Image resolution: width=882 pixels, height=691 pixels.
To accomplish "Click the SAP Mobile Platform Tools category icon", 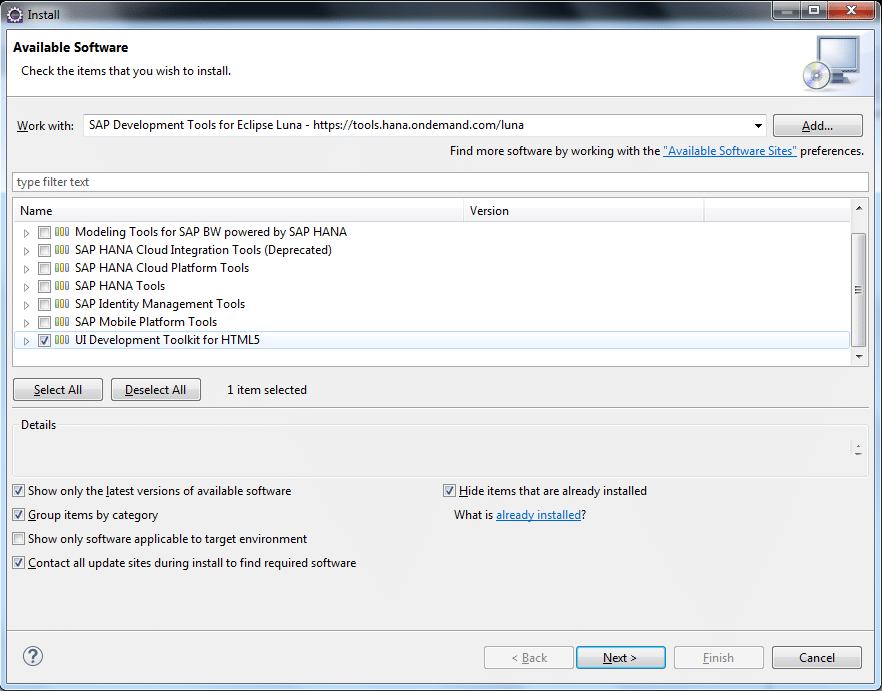I will click(x=62, y=322).
